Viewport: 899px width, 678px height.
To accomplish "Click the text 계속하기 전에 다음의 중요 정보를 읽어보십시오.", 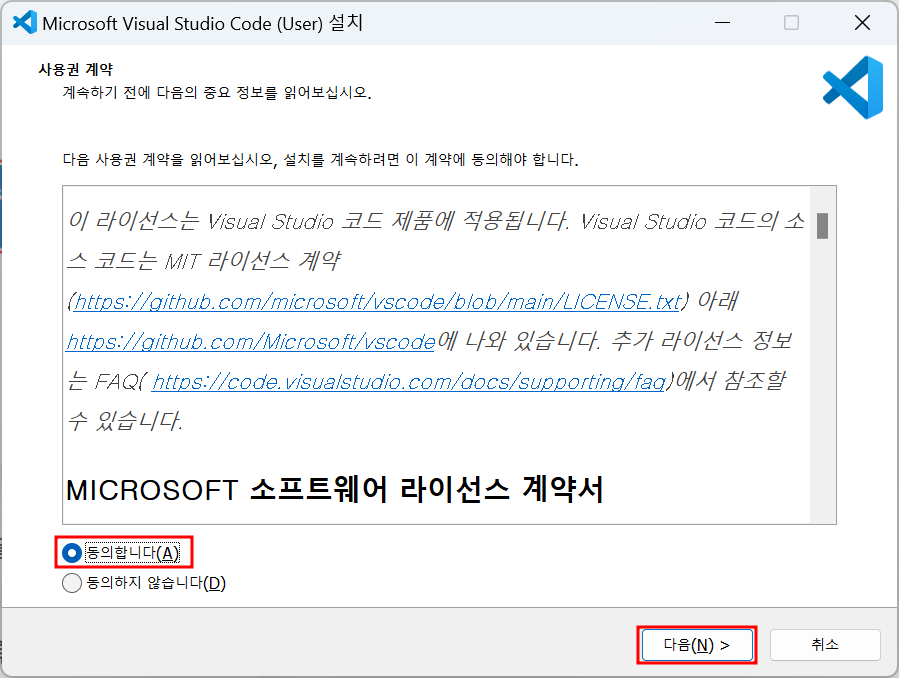I will click(x=217, y=92).
